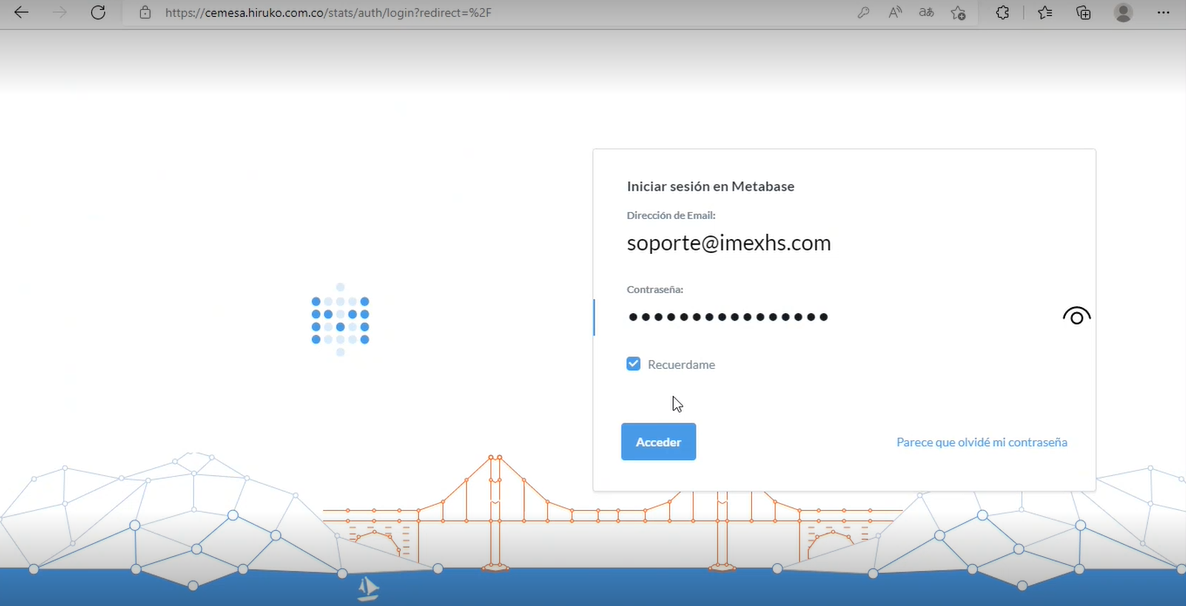Show password using the eye icon
This screenshot has height=606, width=1186.
point(1076,317)
